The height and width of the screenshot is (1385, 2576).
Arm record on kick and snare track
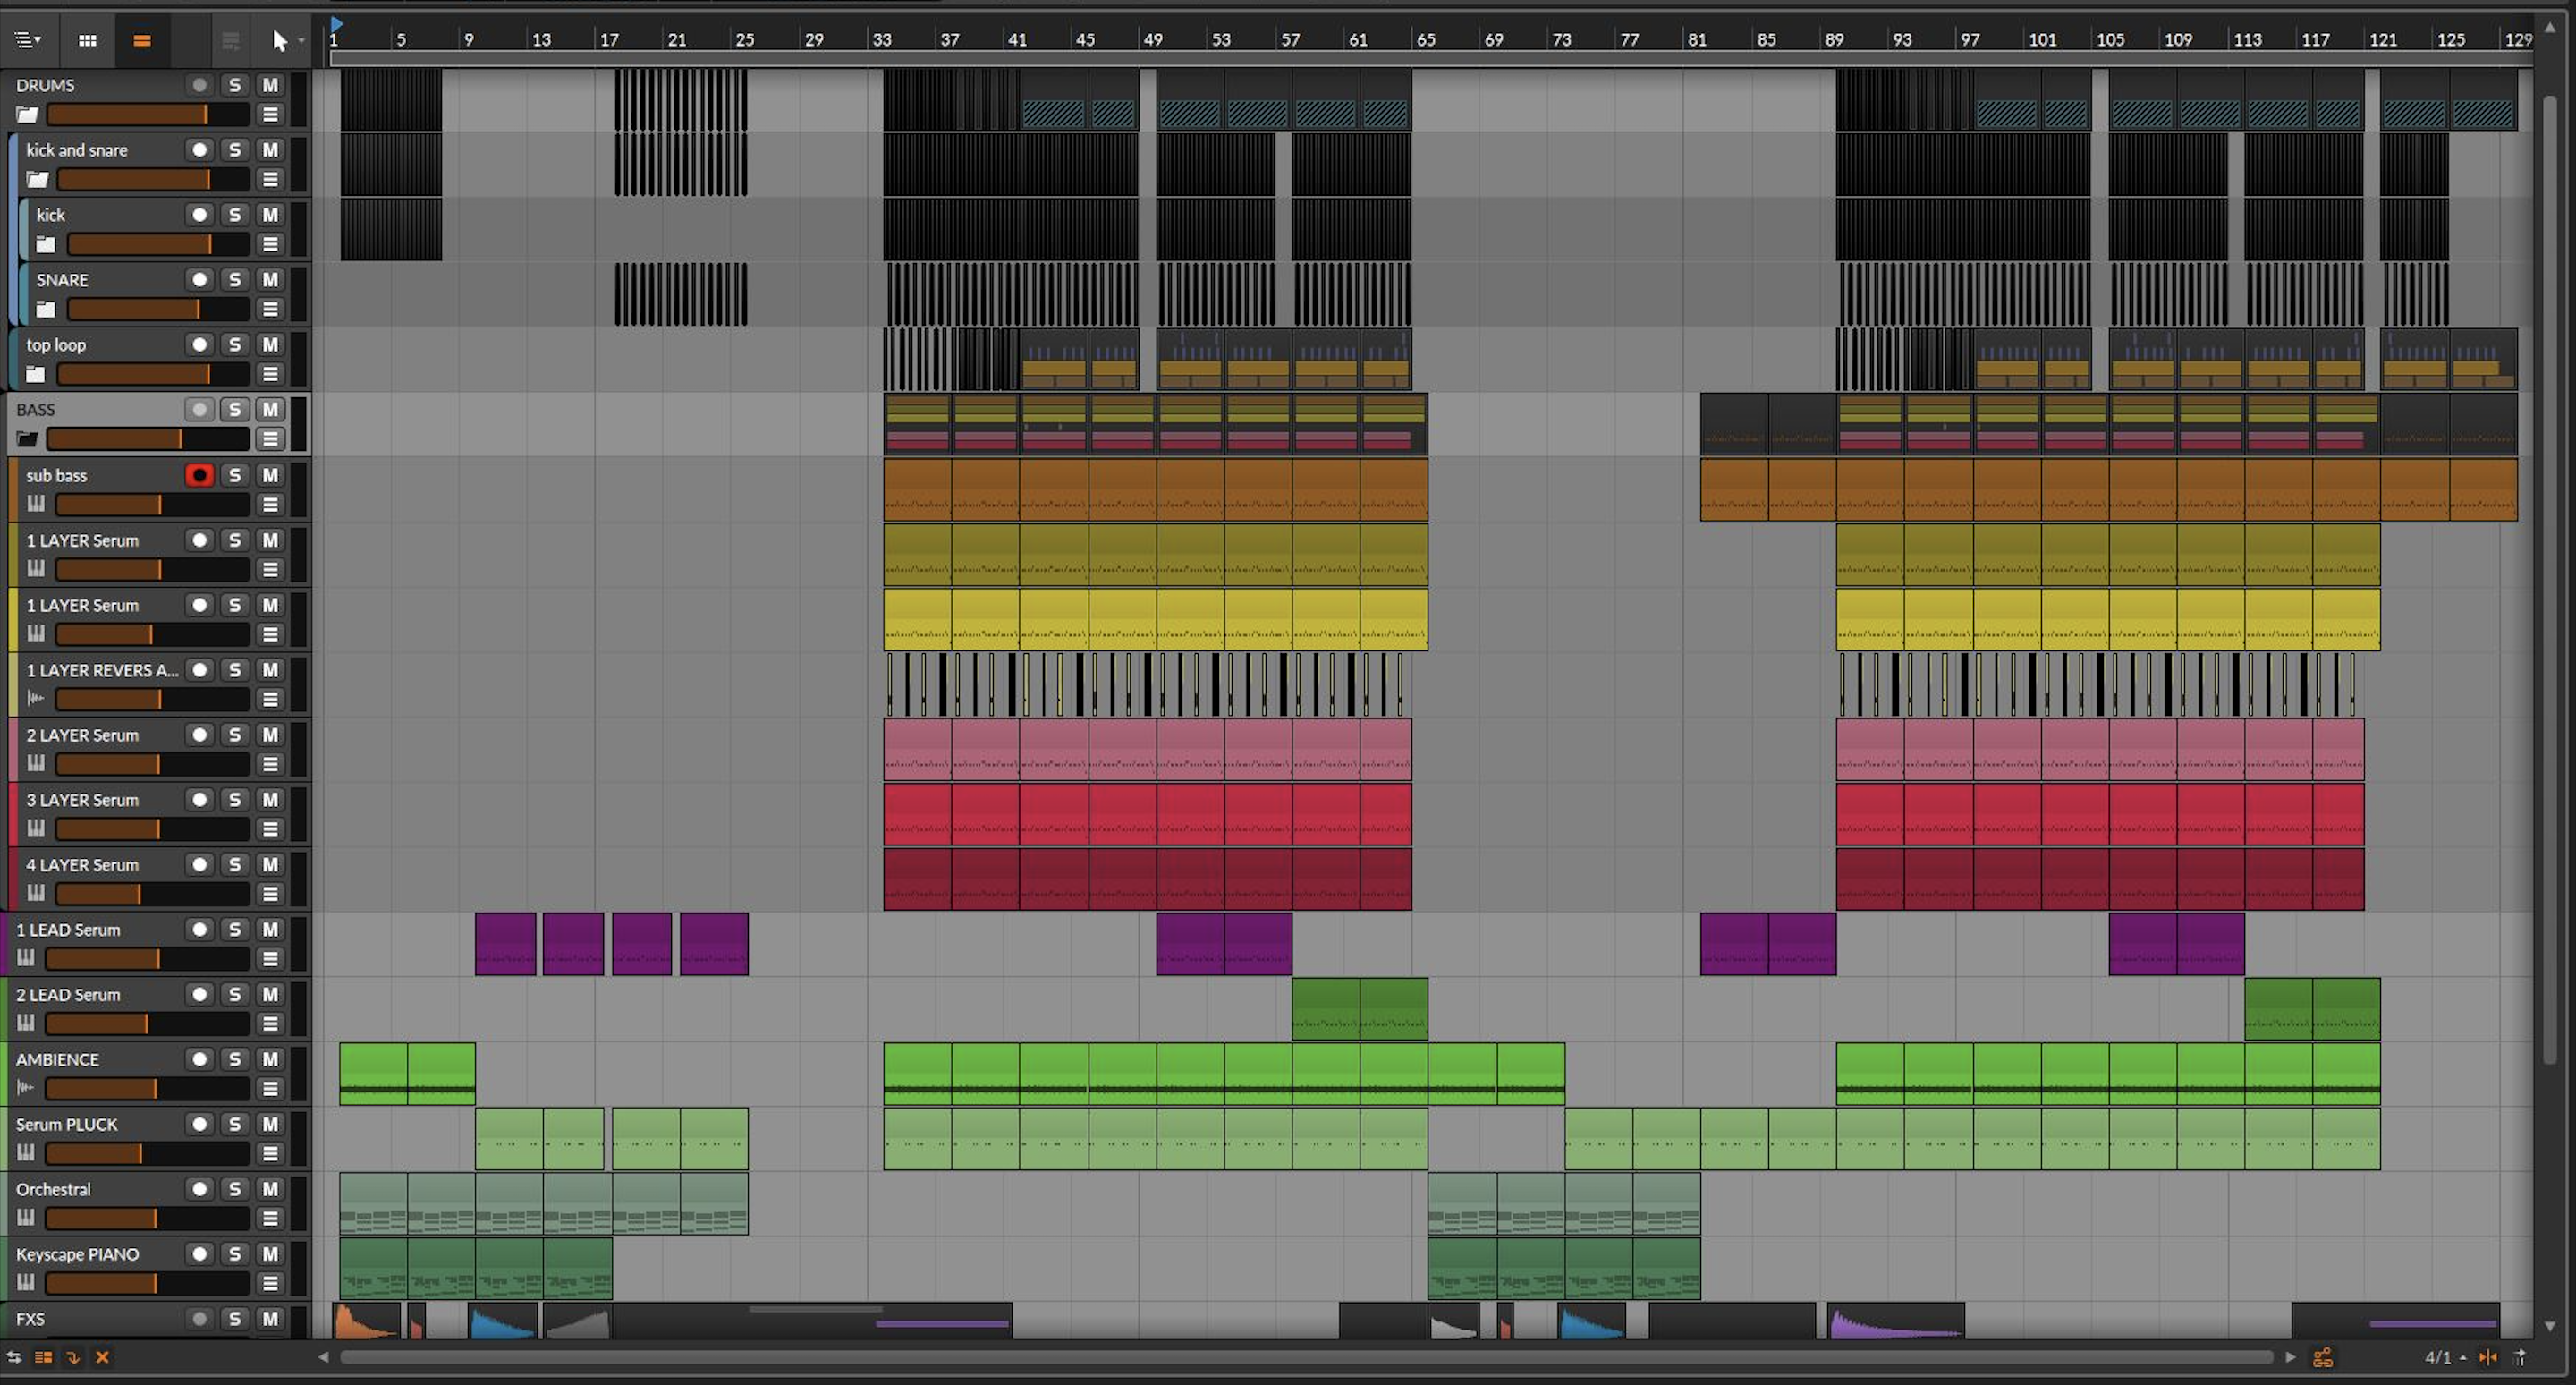pos(200,150)
